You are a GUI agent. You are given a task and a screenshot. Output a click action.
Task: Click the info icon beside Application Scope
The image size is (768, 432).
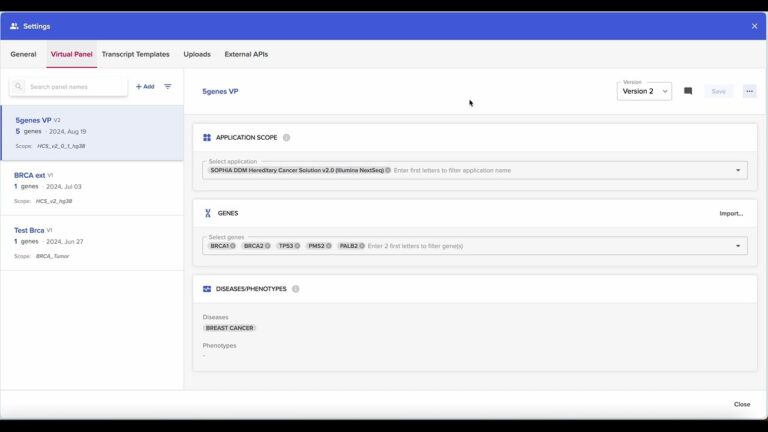pos(287,138)
